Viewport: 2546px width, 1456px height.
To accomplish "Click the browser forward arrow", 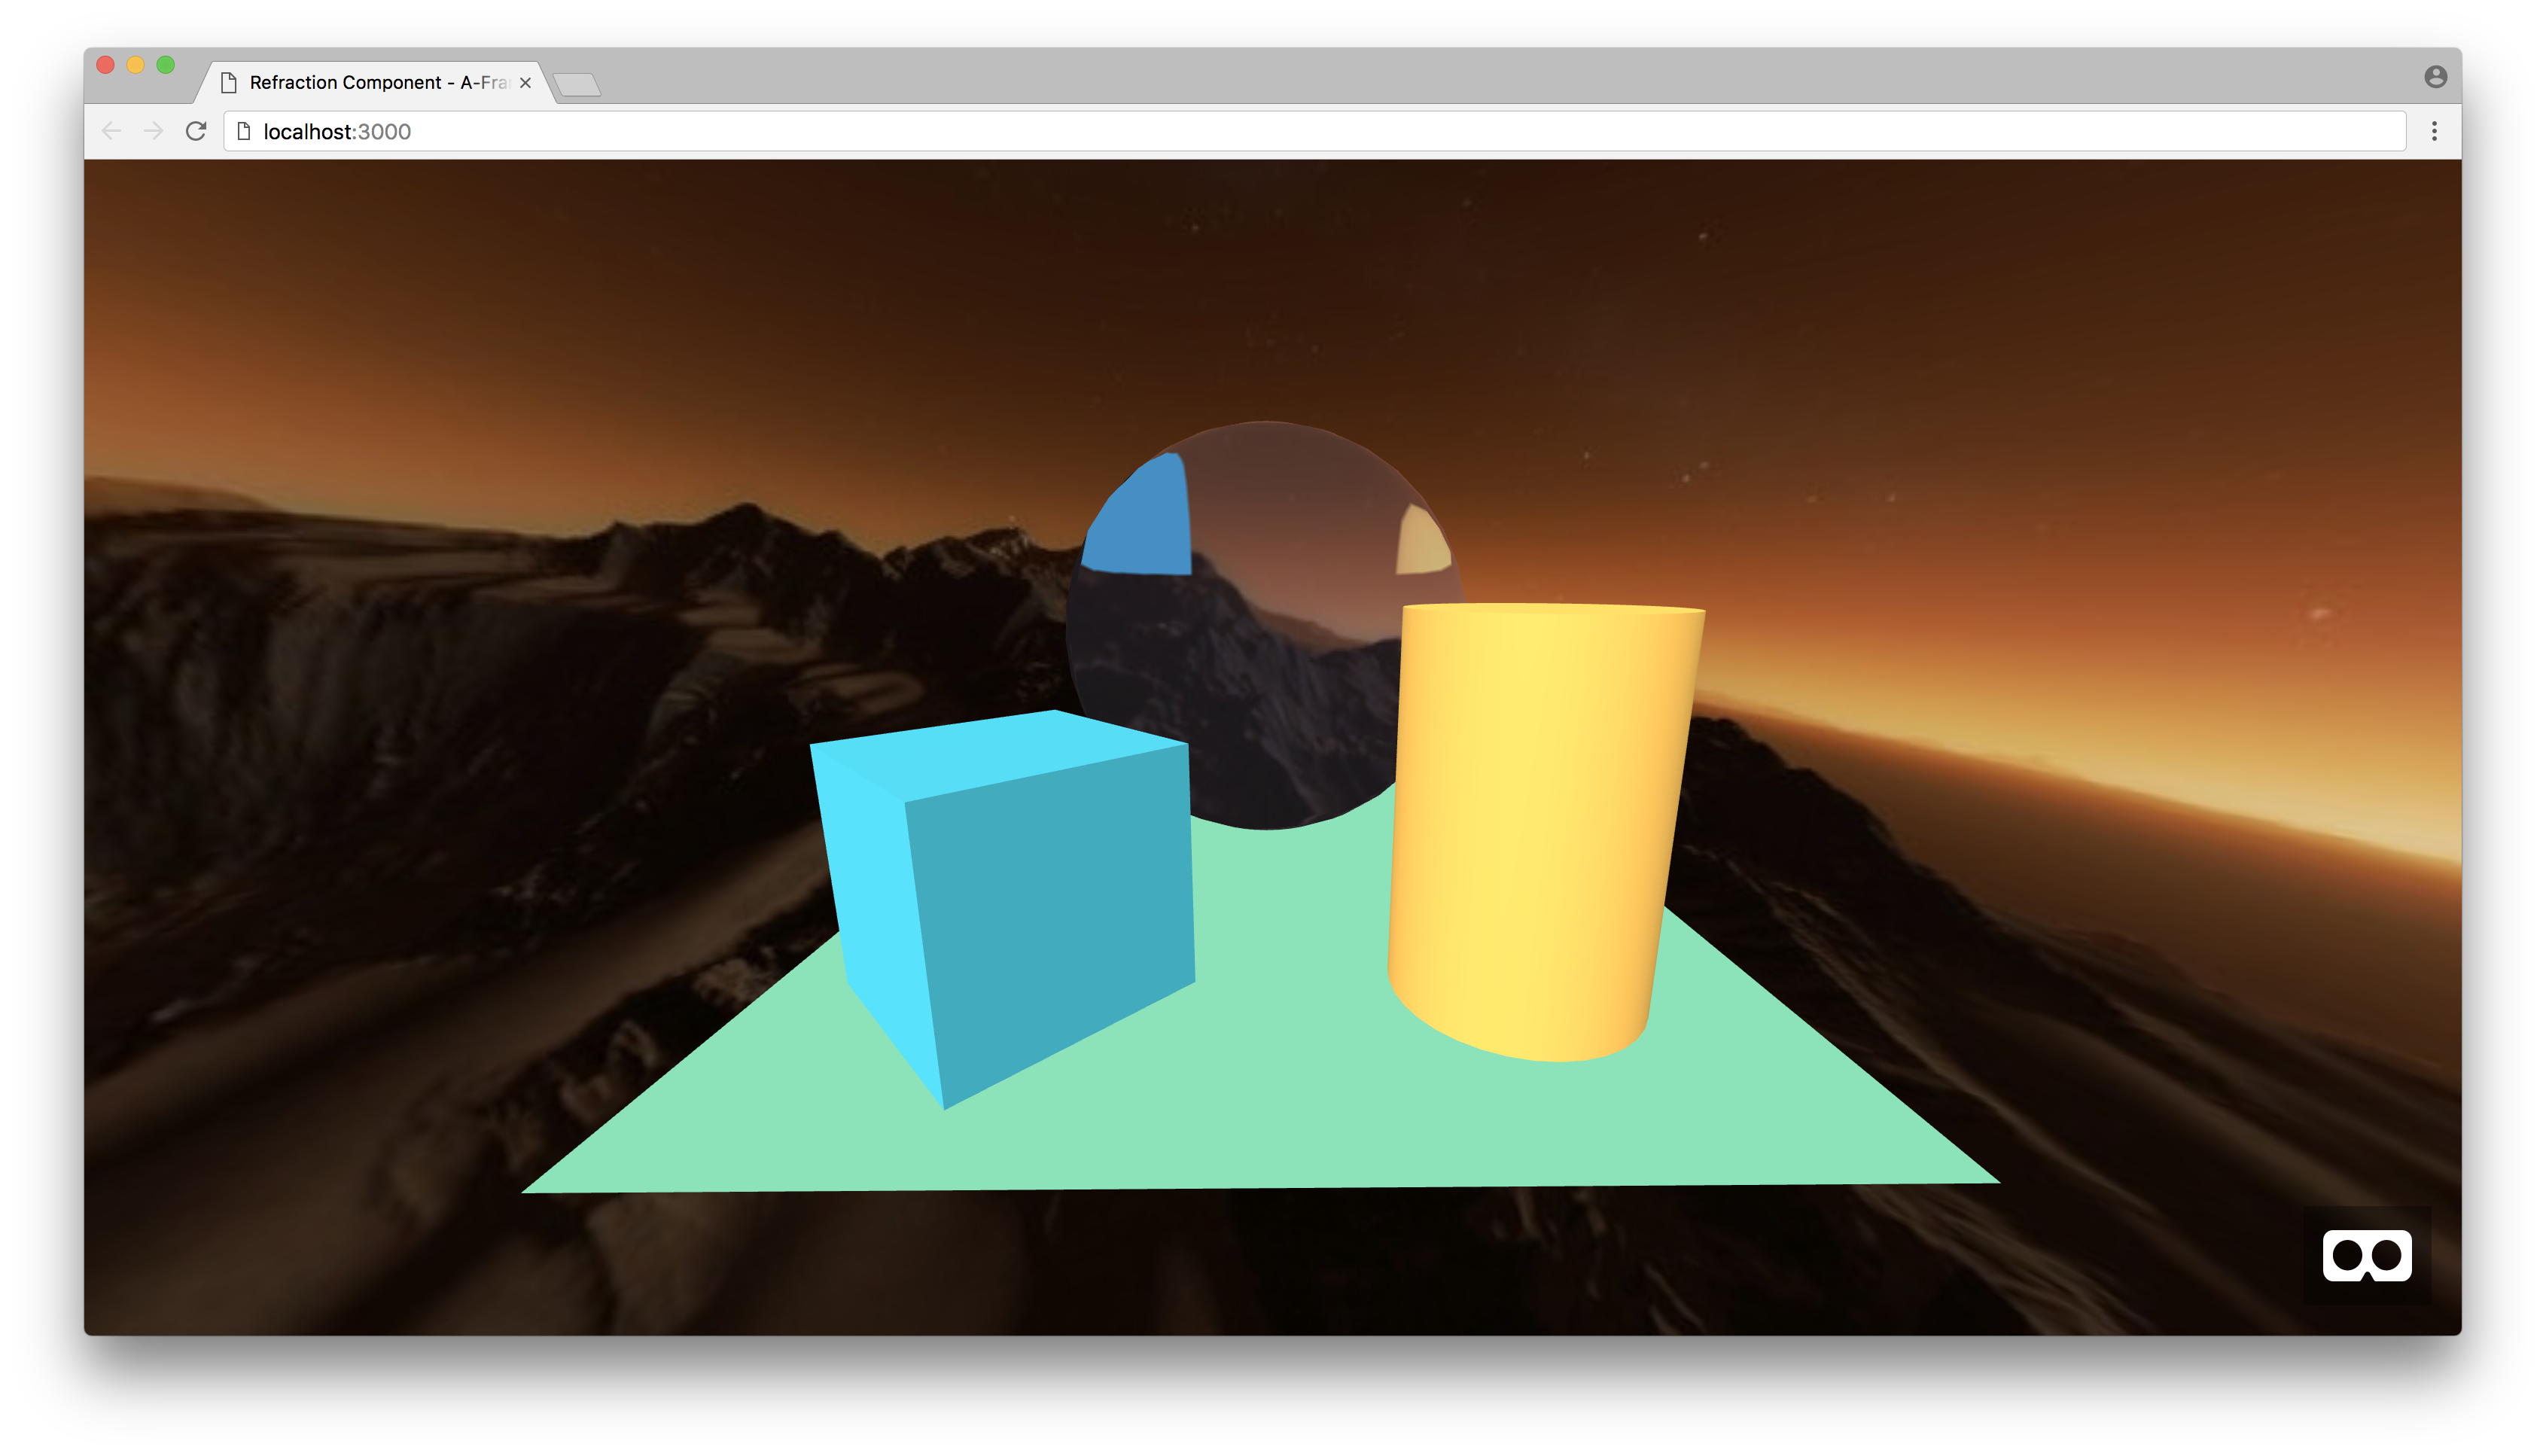I will point(153,131).
